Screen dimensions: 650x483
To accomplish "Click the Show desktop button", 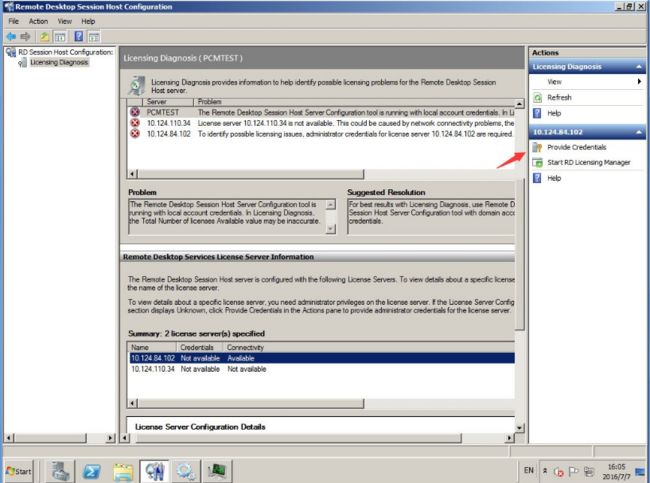I will click(x=641, y=471).
